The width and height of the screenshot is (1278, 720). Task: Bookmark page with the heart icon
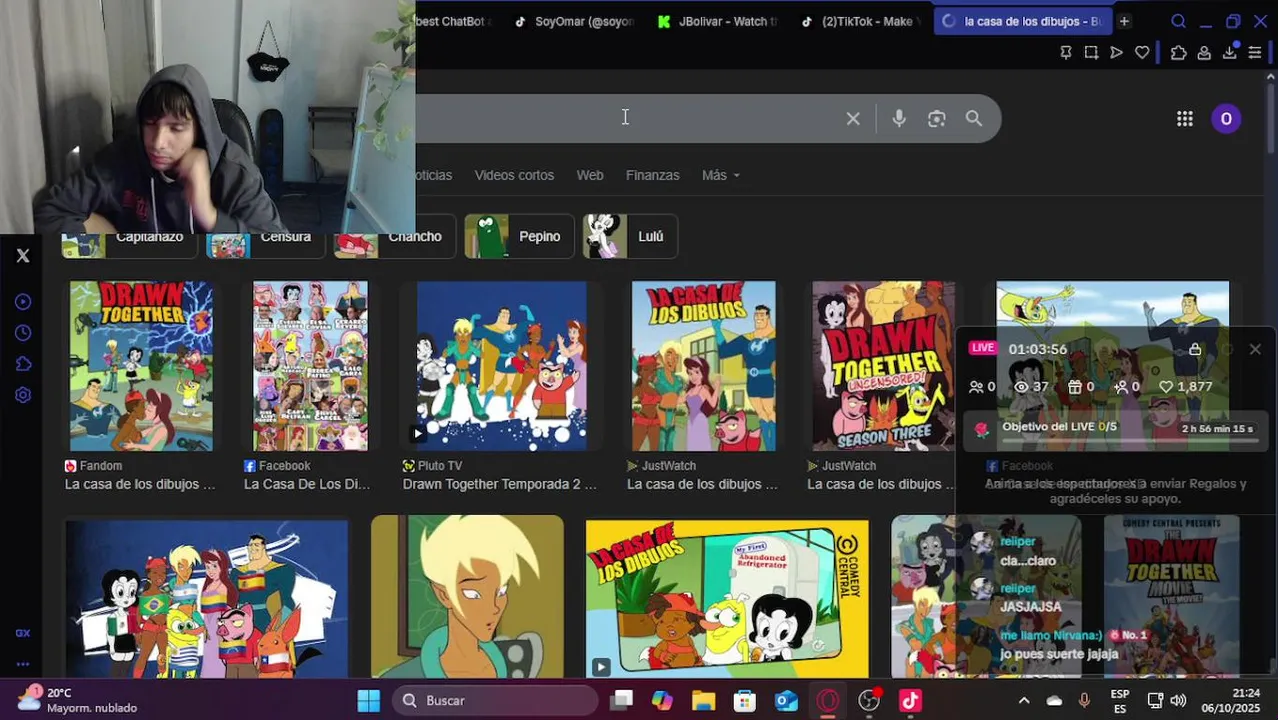click(x=1142, y=53)
